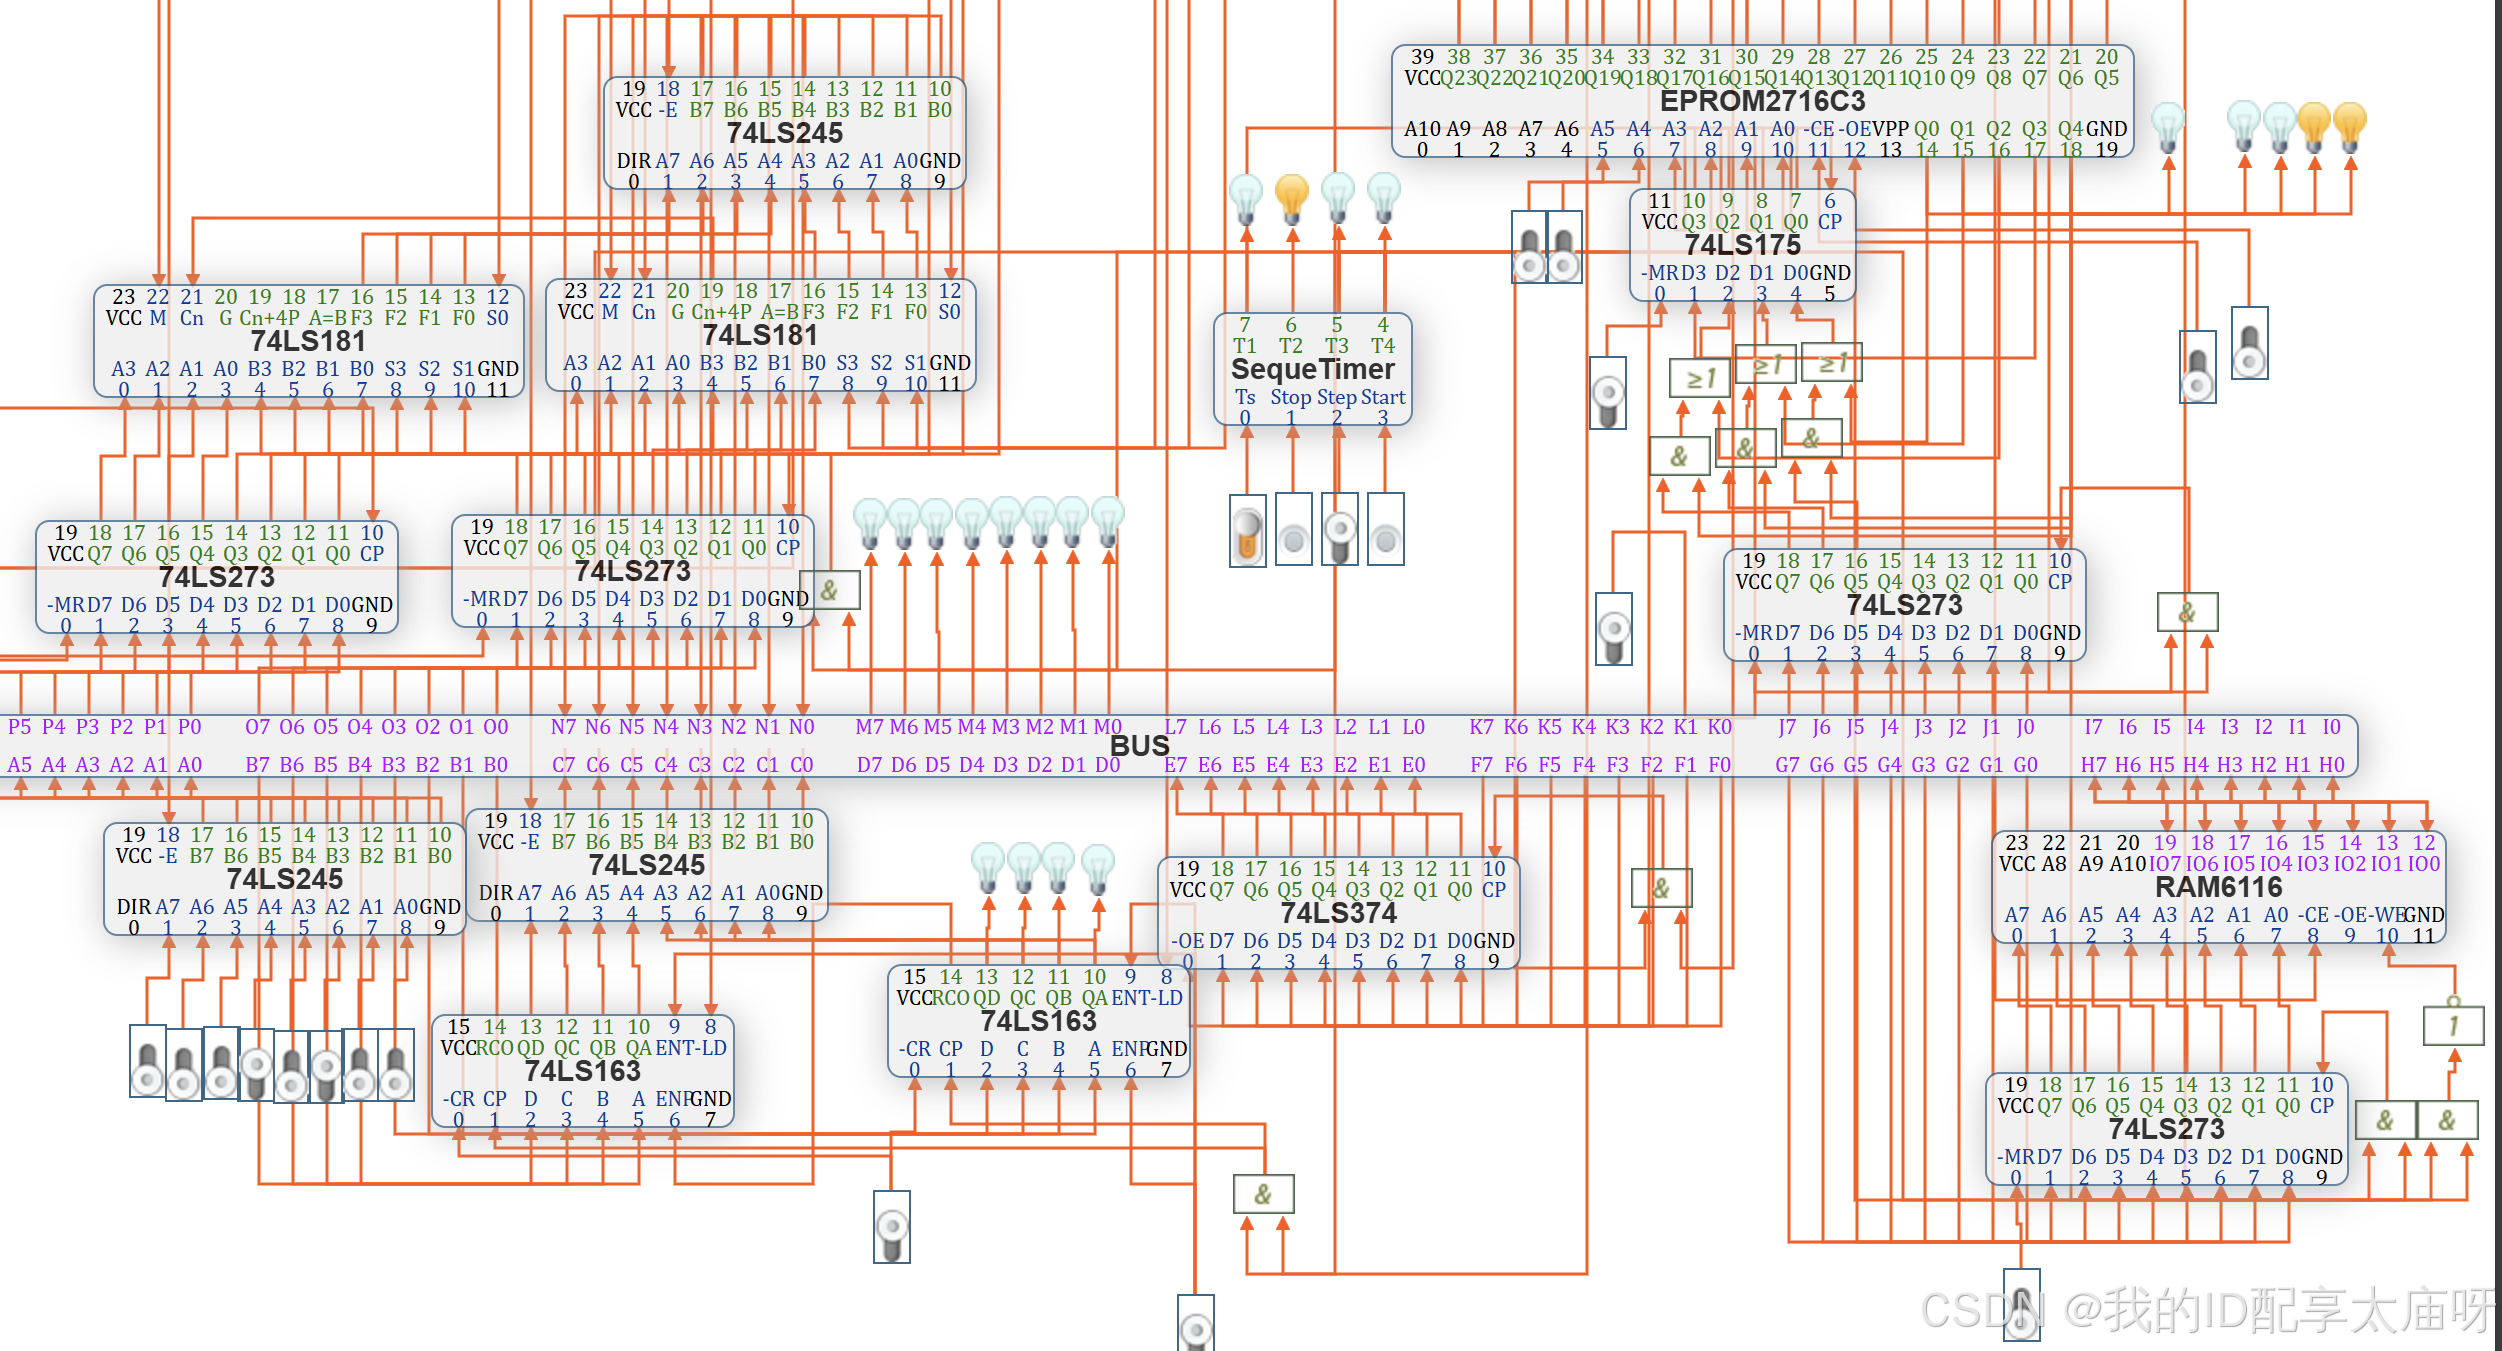This screenshot has width=2502, height=1351.
Task: Toggle the switch below right 74LS163 CR pin
Action: [891, 1227]
